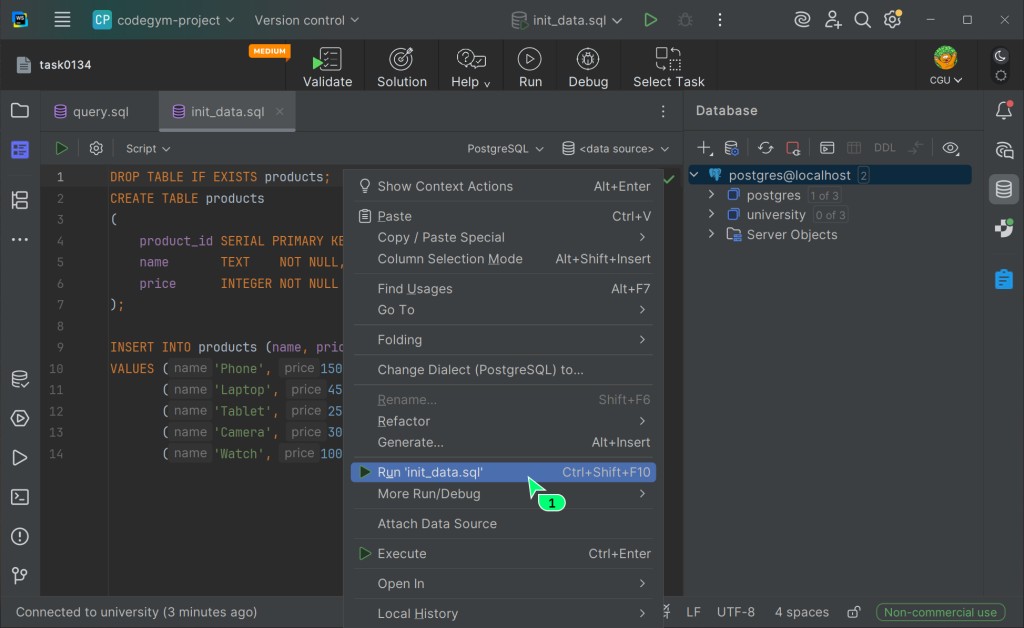Expand the Server Objects node
1024x628 pixels.
pos(711,234)
